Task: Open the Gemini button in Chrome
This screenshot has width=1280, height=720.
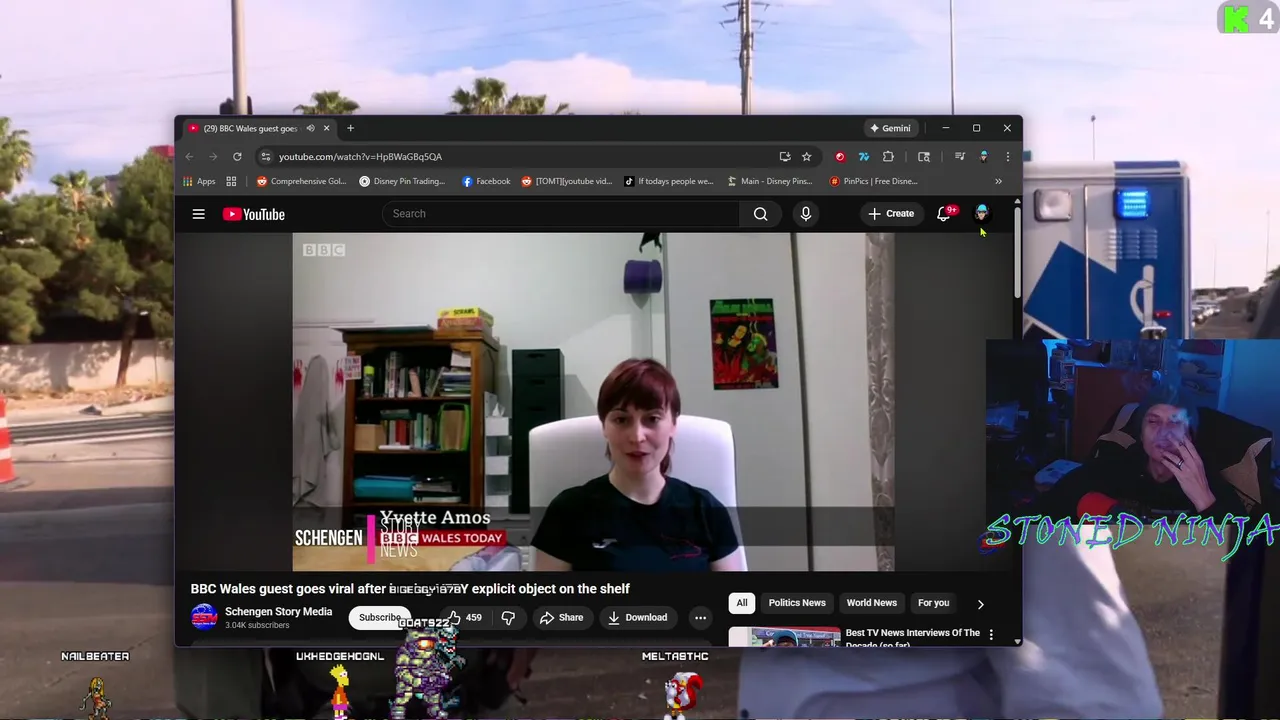Action: [890, 128]
